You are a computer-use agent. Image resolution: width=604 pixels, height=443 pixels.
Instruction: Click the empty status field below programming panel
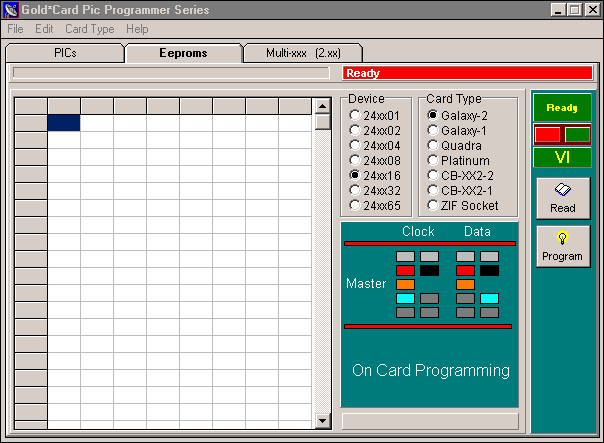[430, 421]
